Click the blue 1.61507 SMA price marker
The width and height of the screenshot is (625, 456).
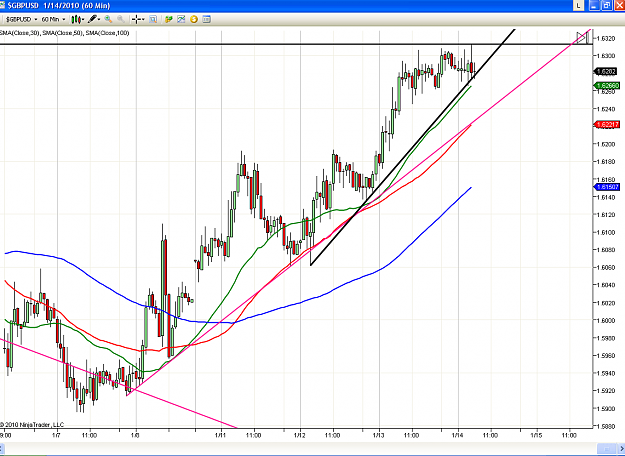pos(607,187)
